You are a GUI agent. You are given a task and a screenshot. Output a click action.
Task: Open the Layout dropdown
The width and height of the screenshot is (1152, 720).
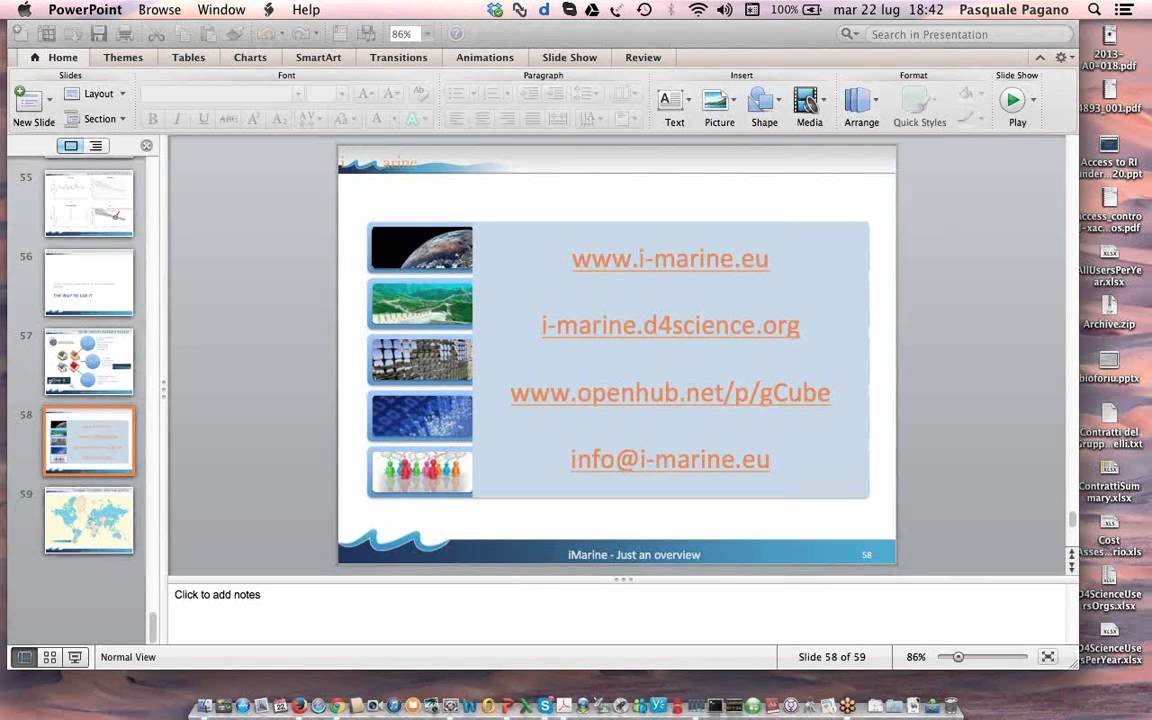coord(96,94)
